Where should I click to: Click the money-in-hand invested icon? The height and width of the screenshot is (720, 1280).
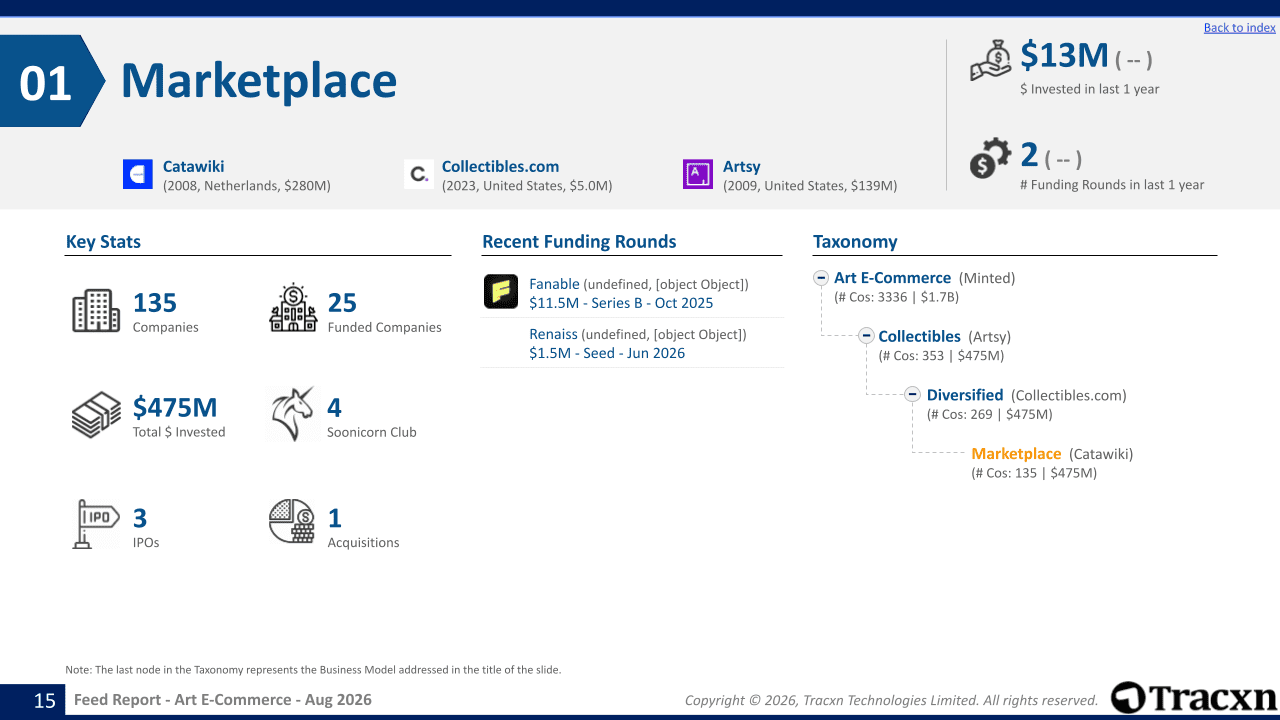pos(992,60)
